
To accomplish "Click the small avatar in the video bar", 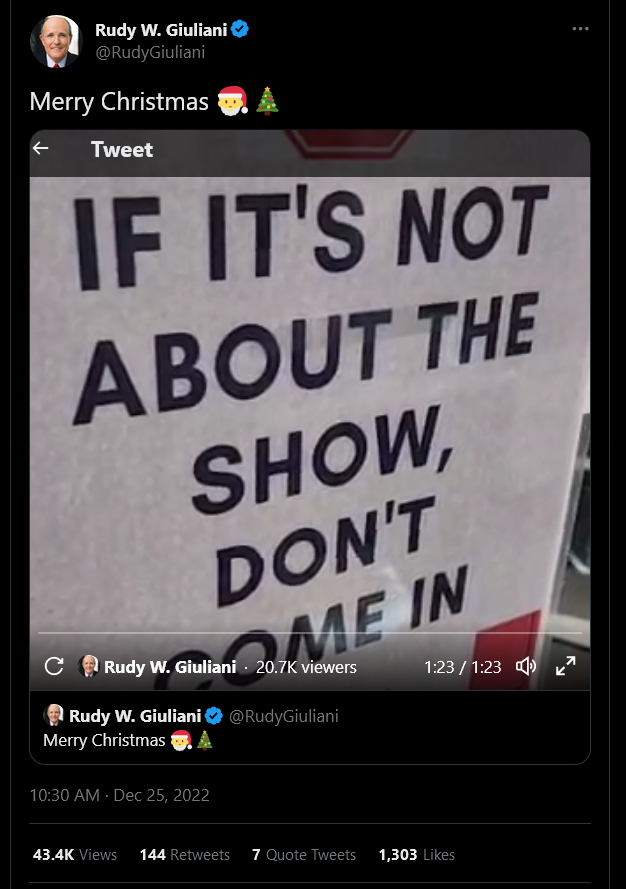I will [88, 666].
